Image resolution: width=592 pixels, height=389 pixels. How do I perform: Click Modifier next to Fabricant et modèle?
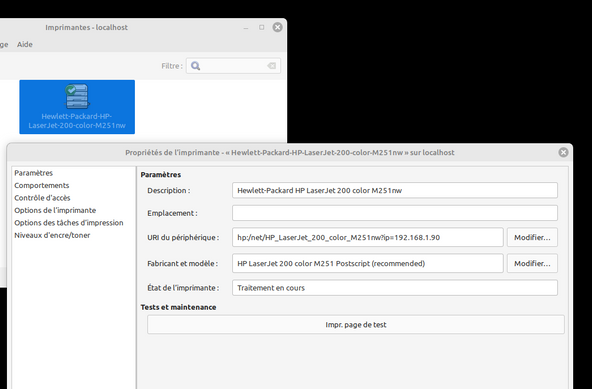click(x=532, y=264)
